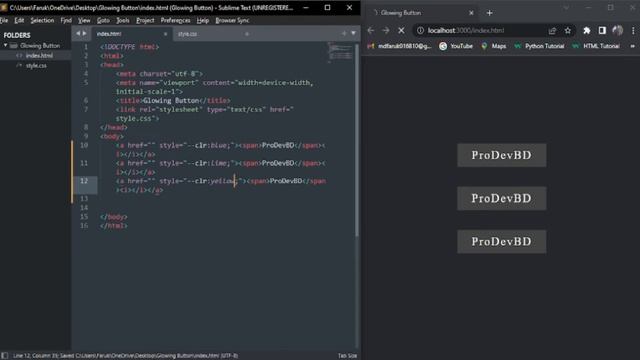Viewport: 640px width, 360px height.
Task: Open the Gmail bookmark
Action: pyautogui.click(x=399, y=46)
